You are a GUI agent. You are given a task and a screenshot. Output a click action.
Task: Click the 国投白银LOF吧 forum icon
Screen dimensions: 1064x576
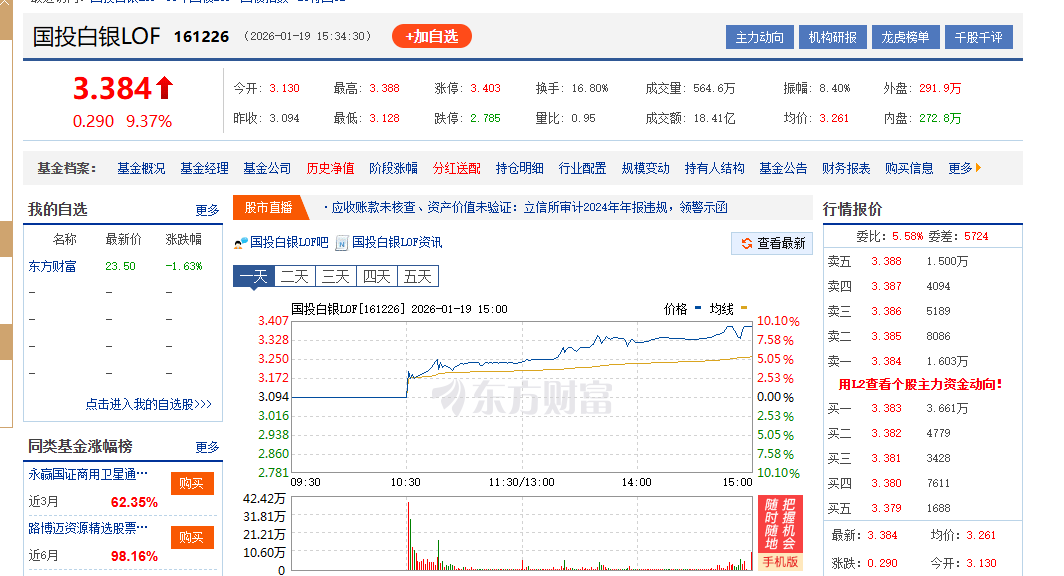coord(240,243)
